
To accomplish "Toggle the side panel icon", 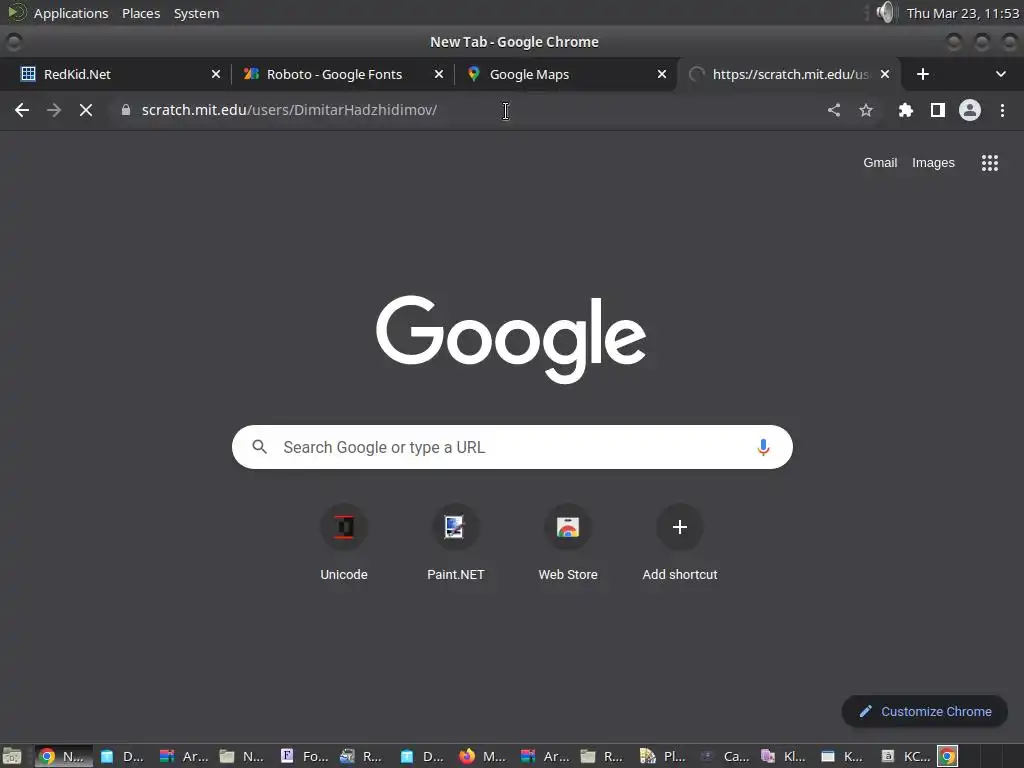I will 938,110.
